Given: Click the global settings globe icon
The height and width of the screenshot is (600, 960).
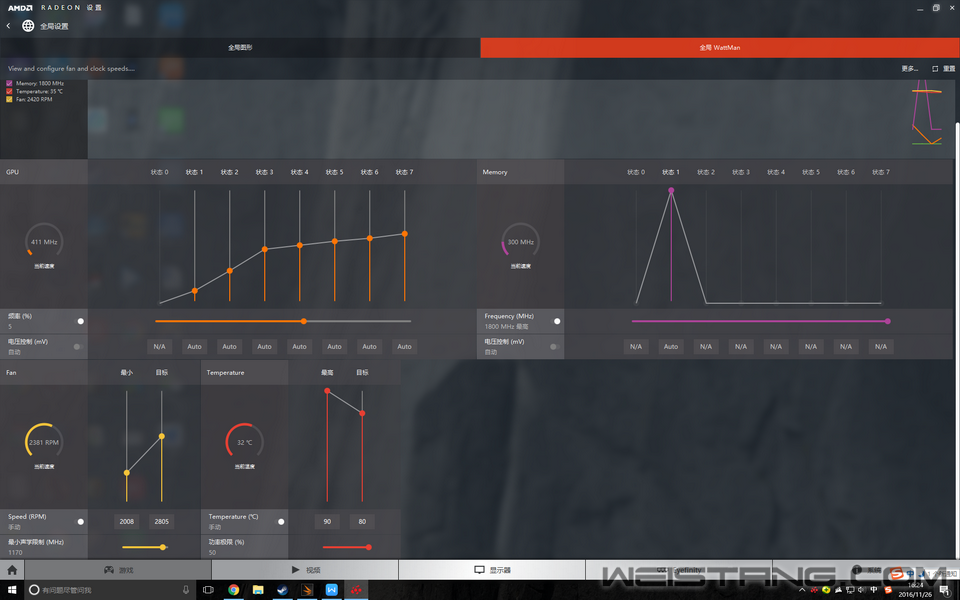Looking at the screenshot, I should click(28, 26).
